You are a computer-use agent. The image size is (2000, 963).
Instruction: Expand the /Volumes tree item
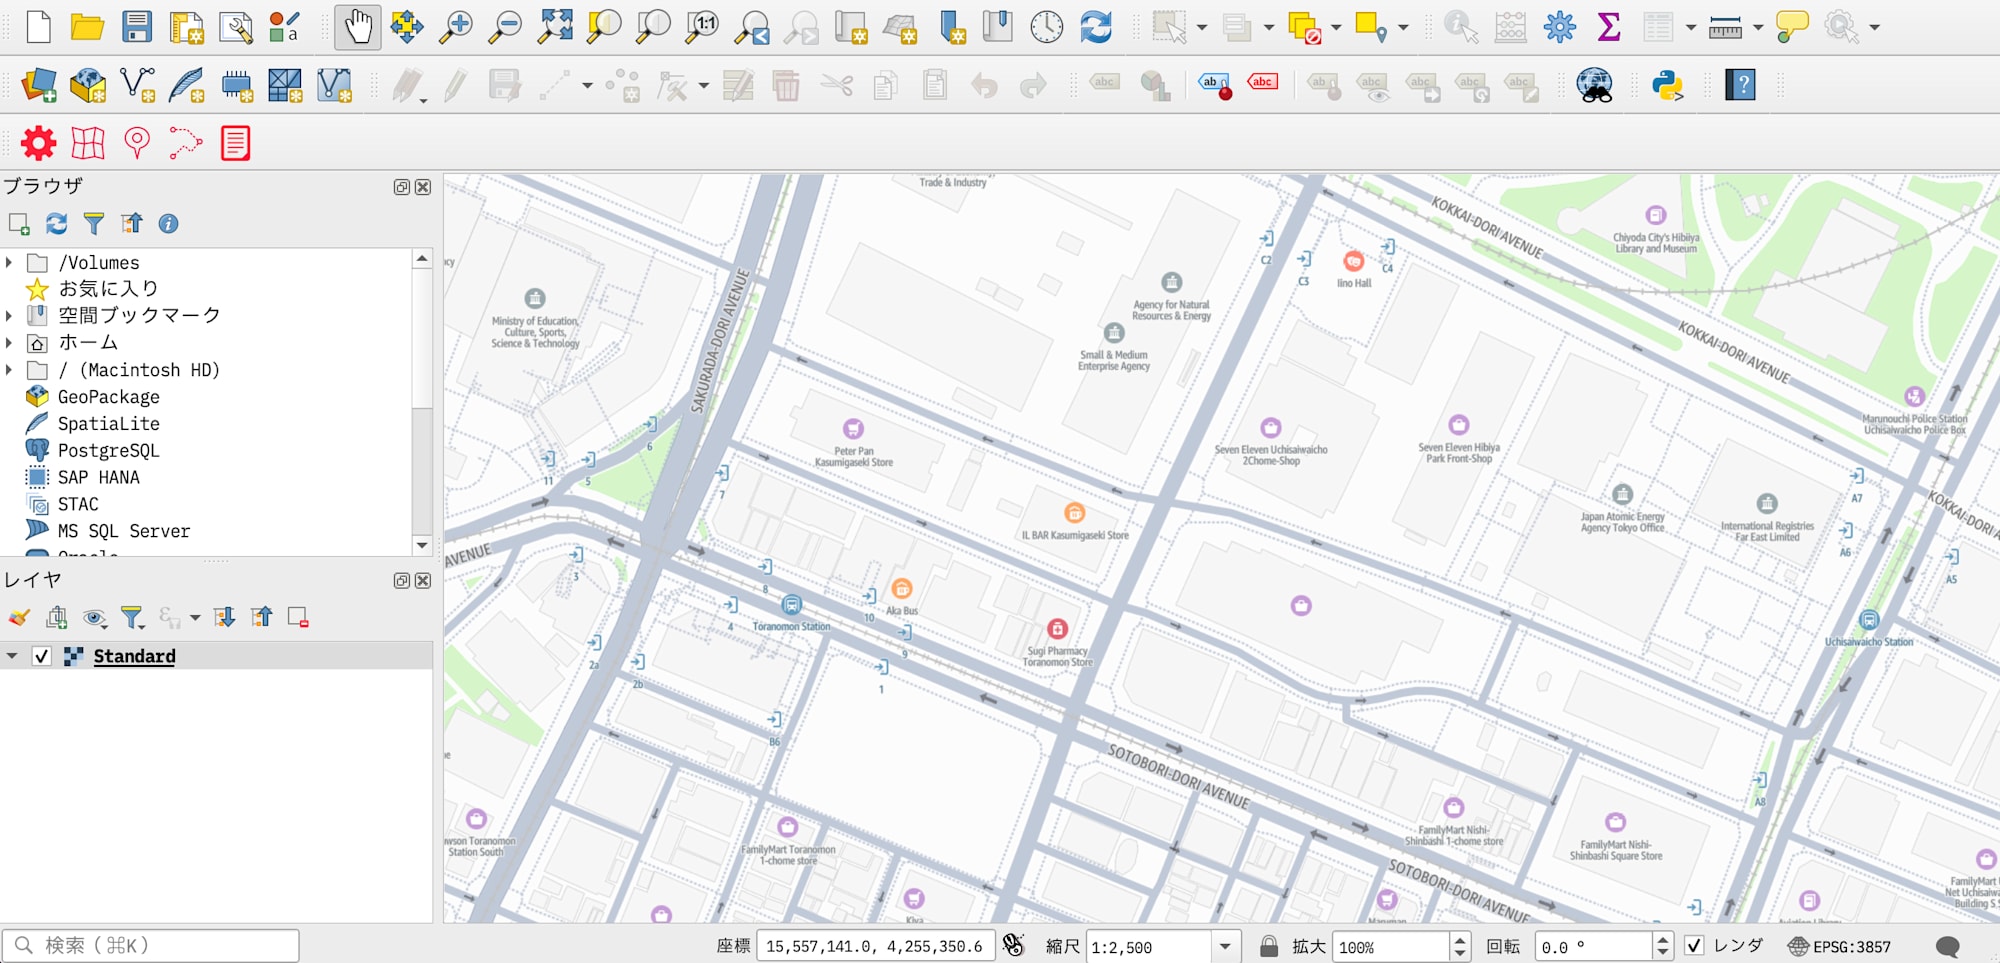coord(10,263)
